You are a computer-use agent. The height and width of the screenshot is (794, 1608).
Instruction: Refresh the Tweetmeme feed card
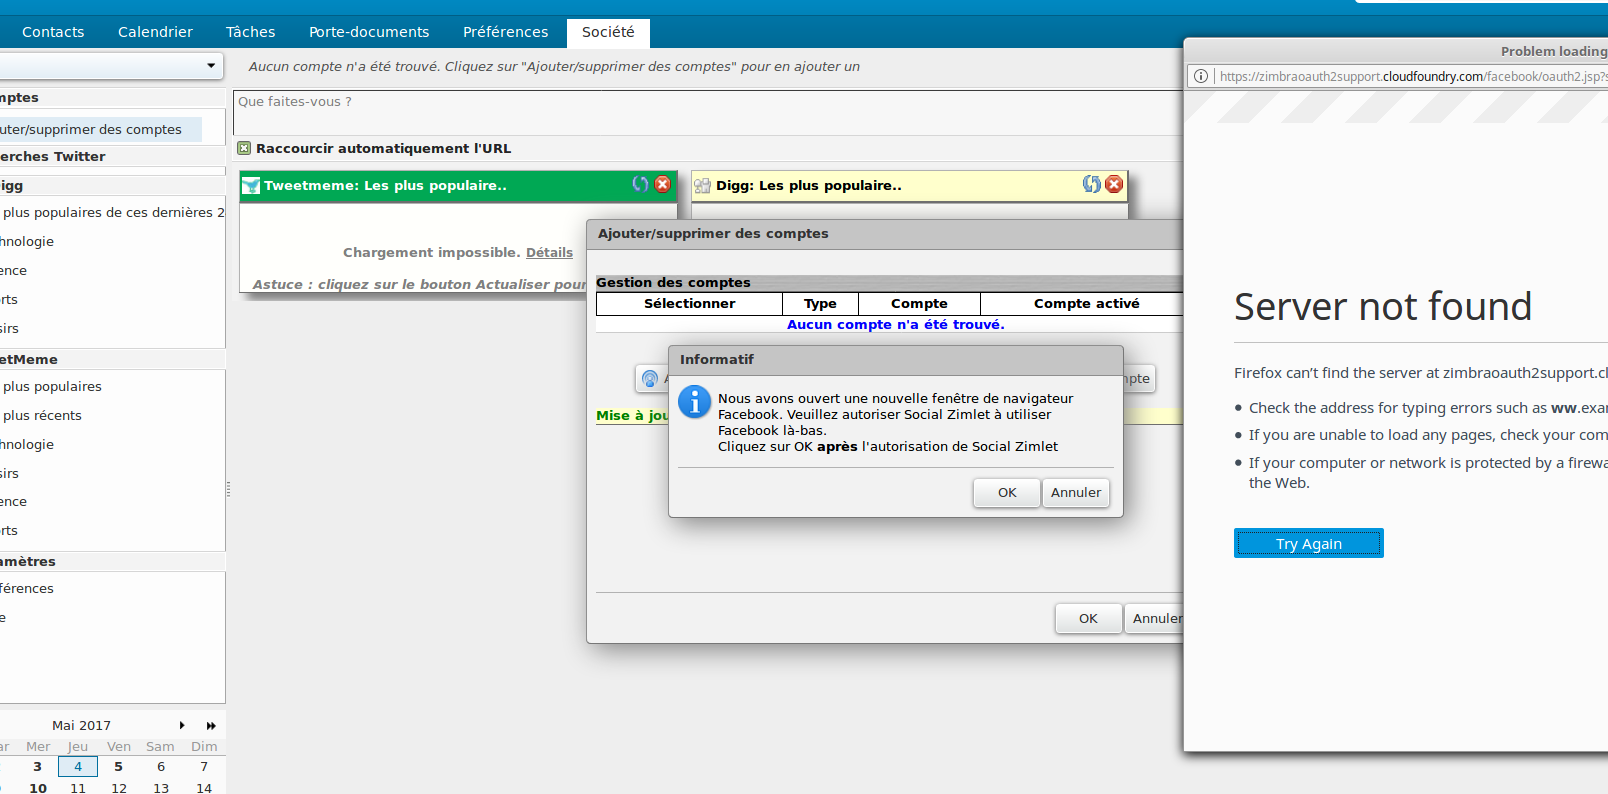[x=640, y=184]
